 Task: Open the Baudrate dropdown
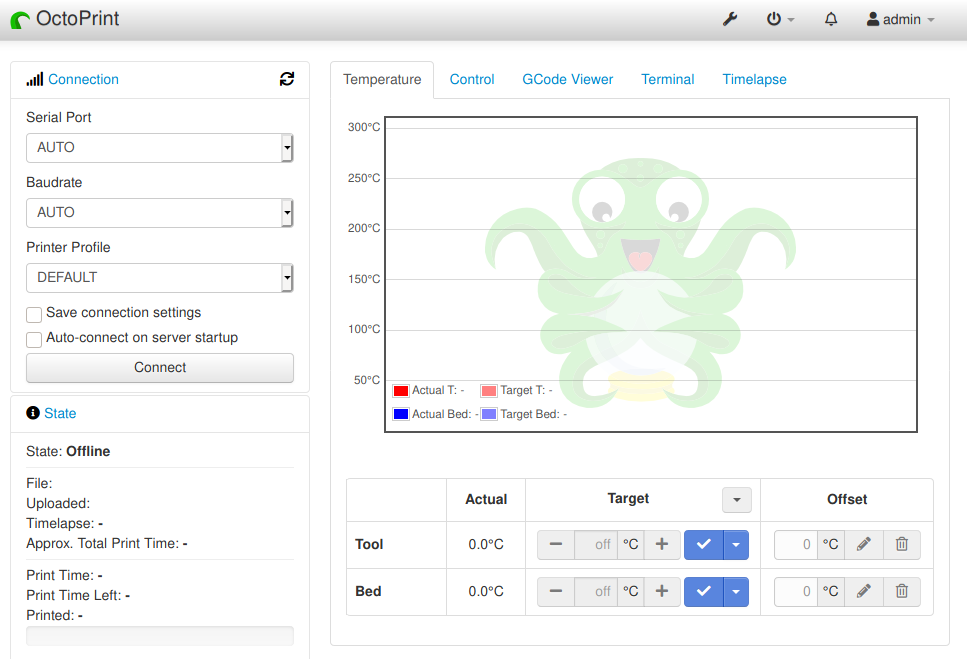(160, 213)
